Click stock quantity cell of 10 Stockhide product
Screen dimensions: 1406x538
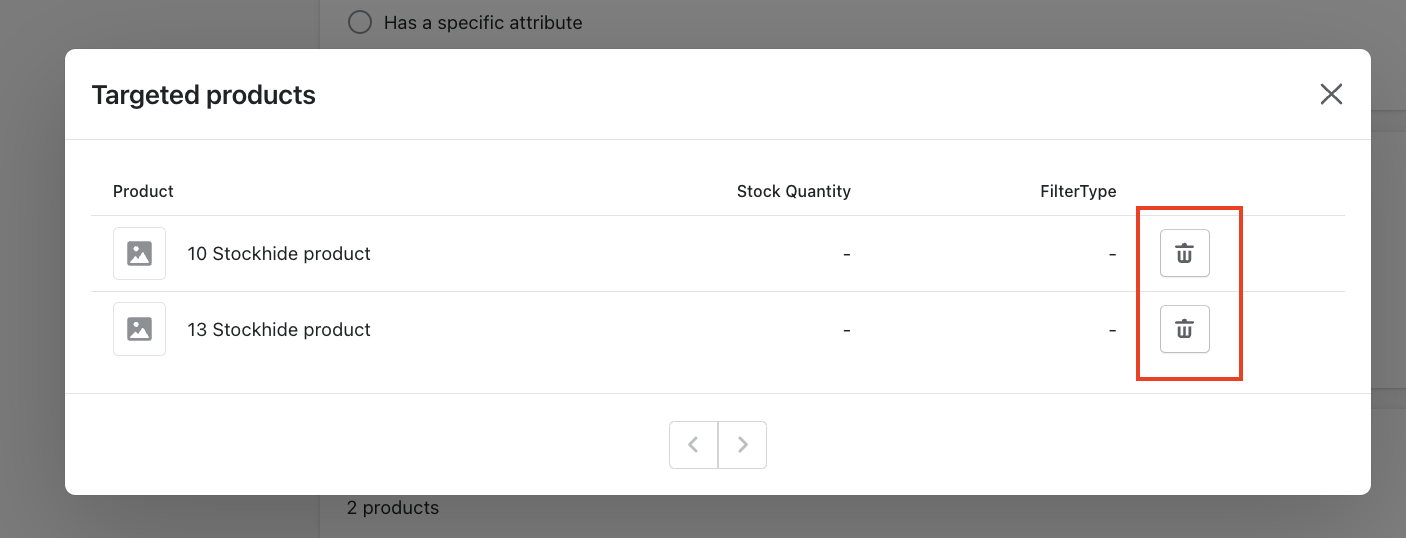pos(846,254)
